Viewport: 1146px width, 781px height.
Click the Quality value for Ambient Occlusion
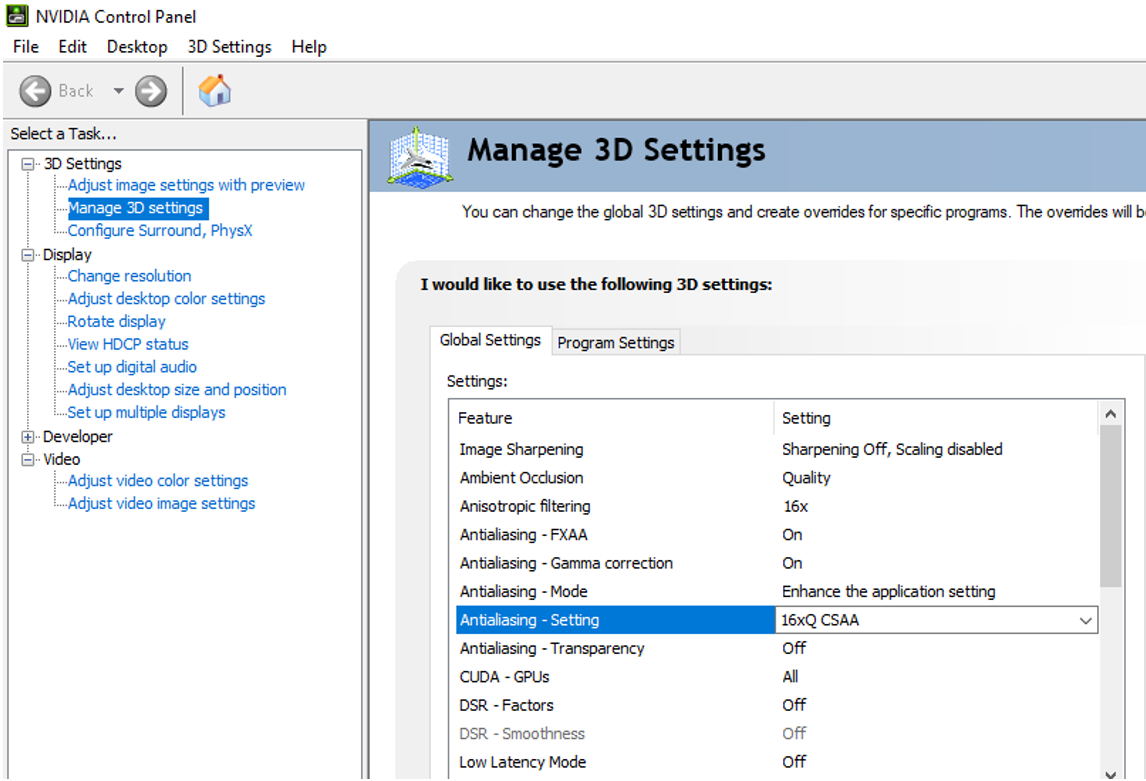806,478
